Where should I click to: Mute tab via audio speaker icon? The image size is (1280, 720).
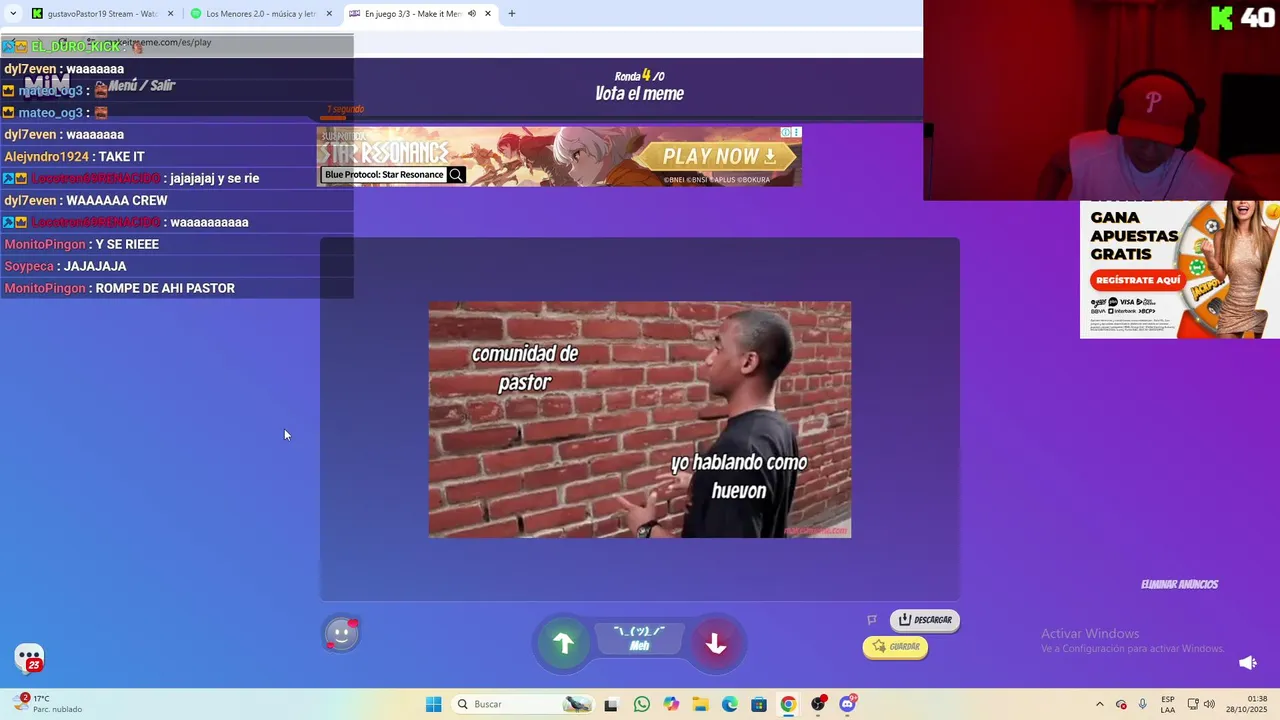point(472,14)
